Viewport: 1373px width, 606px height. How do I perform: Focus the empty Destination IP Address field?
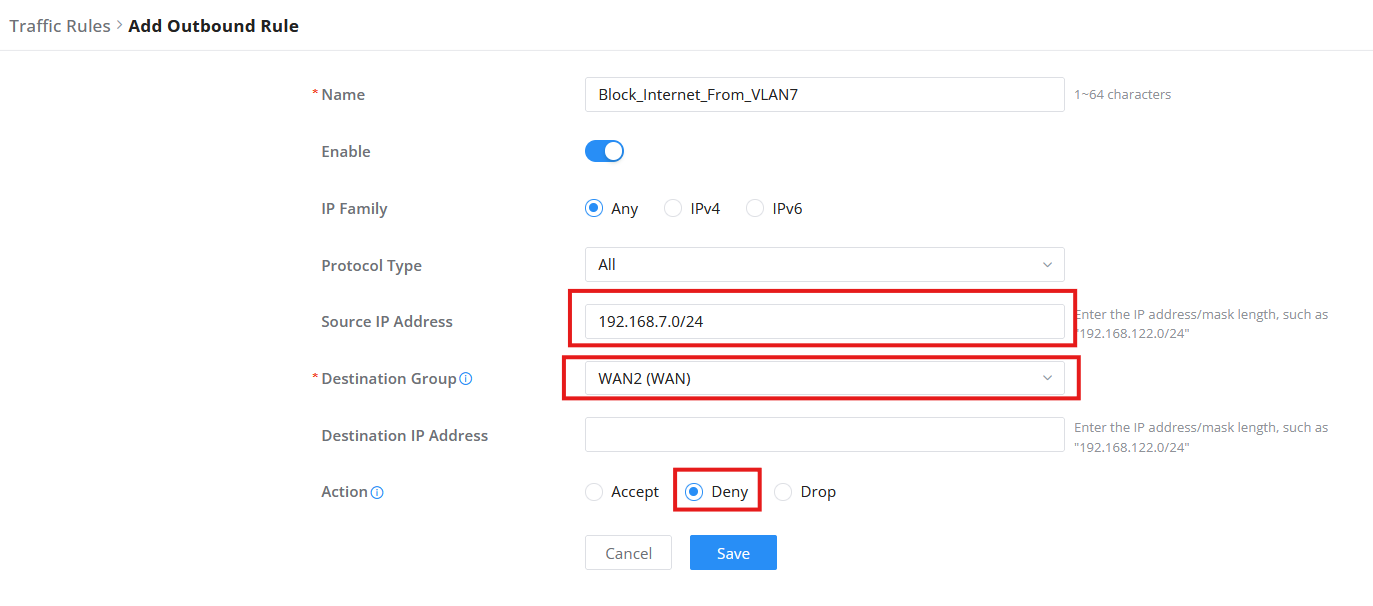824,435
